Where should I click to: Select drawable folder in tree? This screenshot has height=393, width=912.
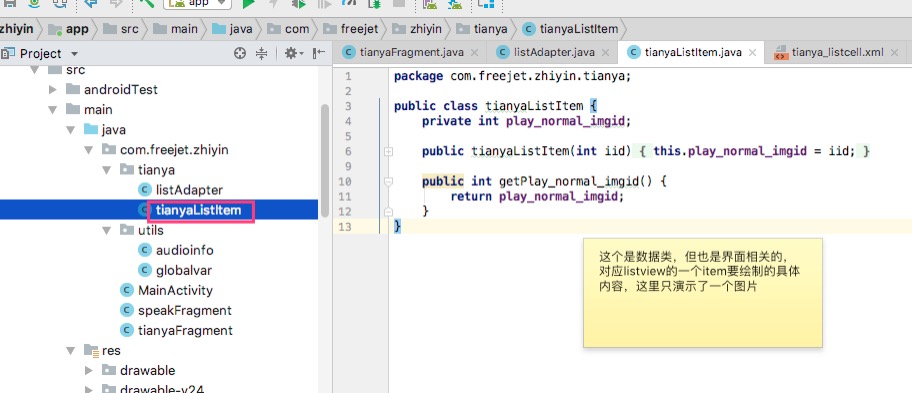click(138, 370)
